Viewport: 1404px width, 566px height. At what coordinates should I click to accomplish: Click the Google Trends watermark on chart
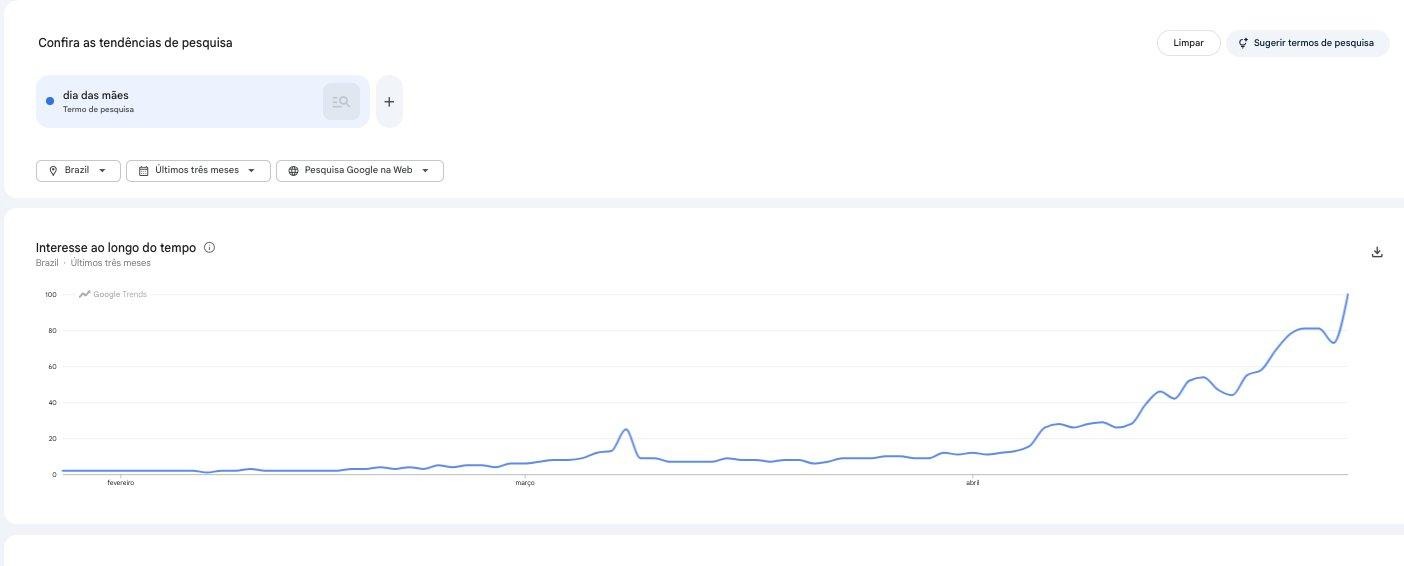pos(113,294)
